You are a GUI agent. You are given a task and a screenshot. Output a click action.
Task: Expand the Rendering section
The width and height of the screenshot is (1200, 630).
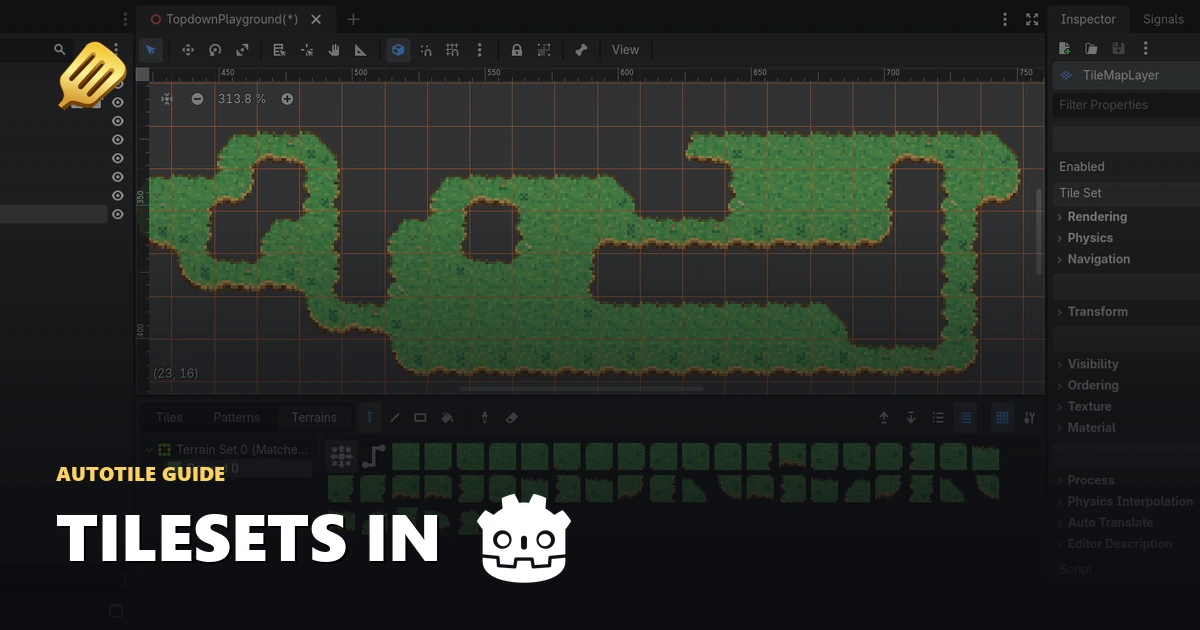(1097, 217)
